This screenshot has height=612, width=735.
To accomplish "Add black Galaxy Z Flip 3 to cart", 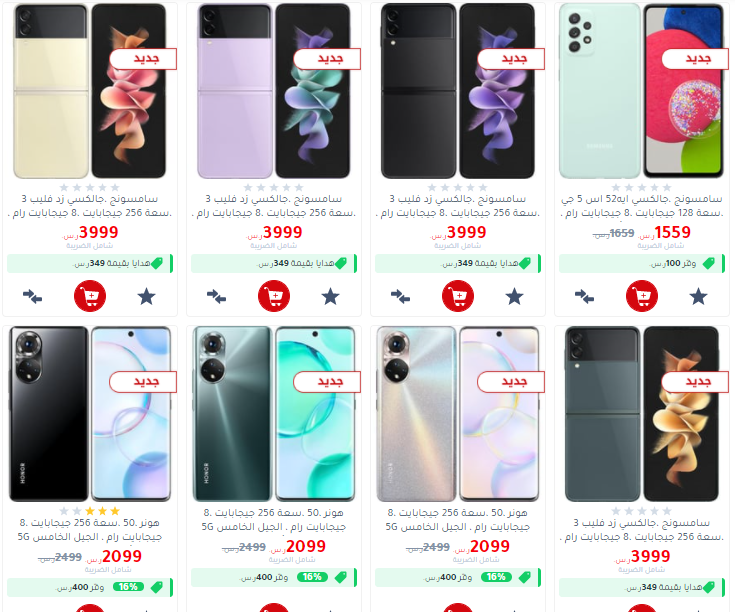I will (x=458, y=296).
